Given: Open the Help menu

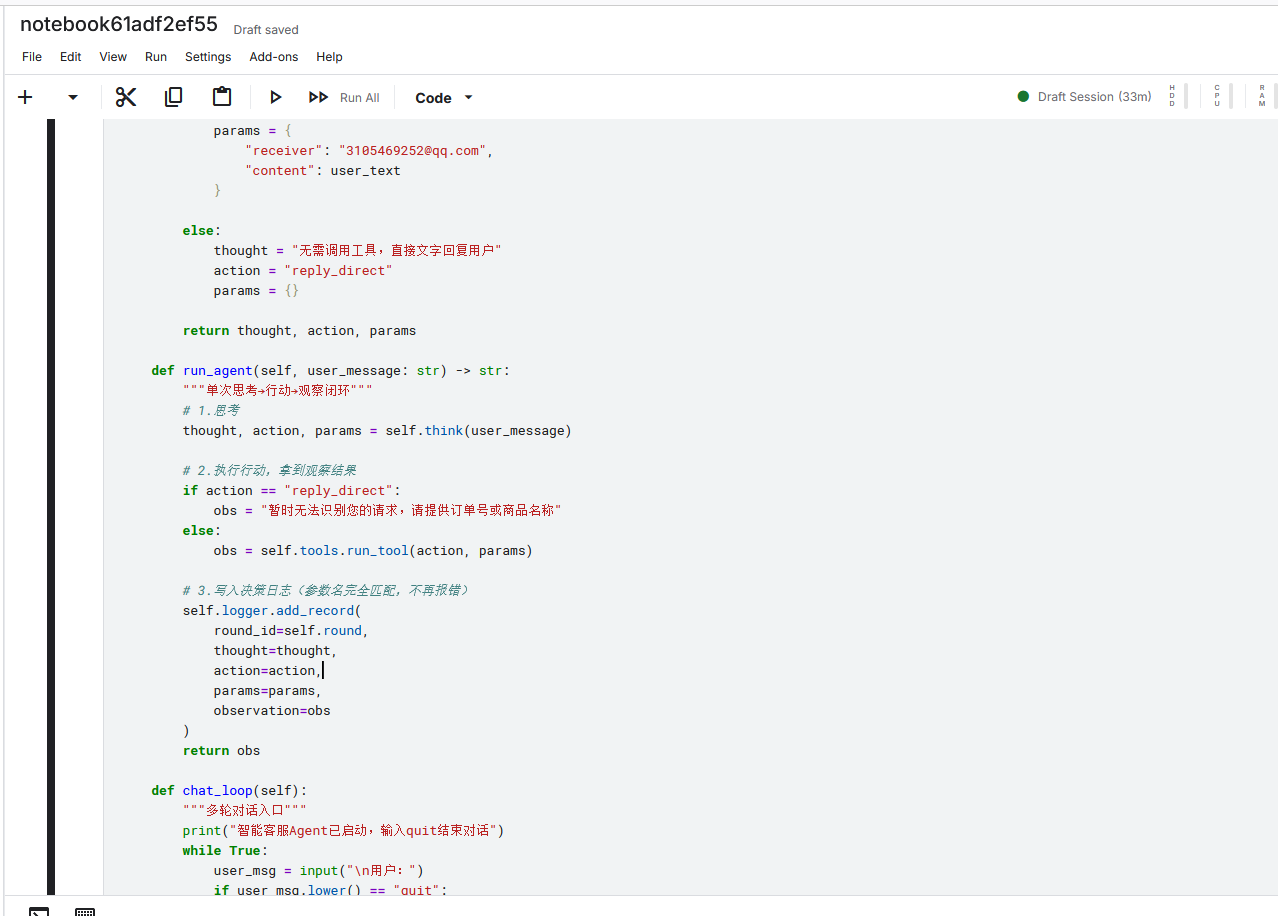Looking at the screenshot, I should tap(329, 57).
